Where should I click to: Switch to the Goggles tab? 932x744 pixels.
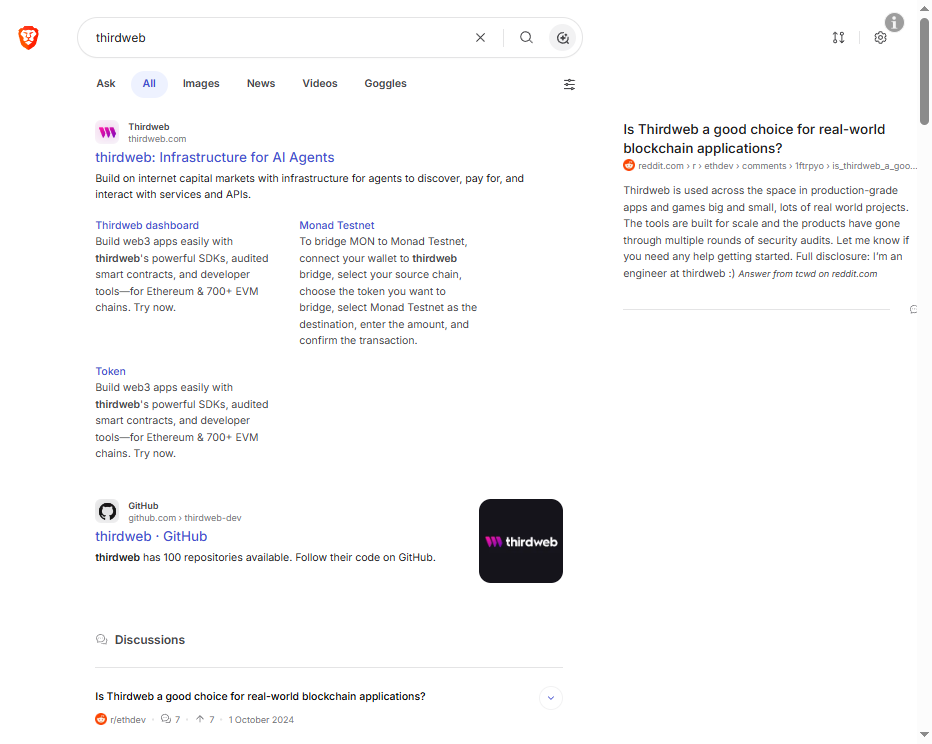click(x=385, y=84)
